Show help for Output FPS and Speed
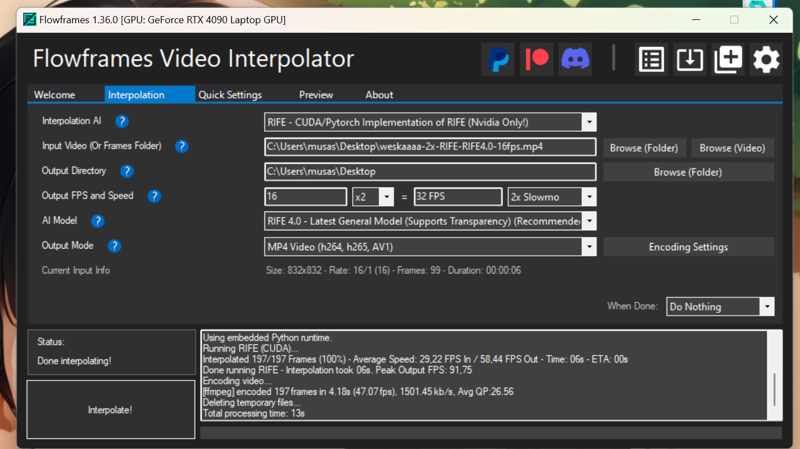This screenshot has width=800, height=449. (x=154, y=196)
